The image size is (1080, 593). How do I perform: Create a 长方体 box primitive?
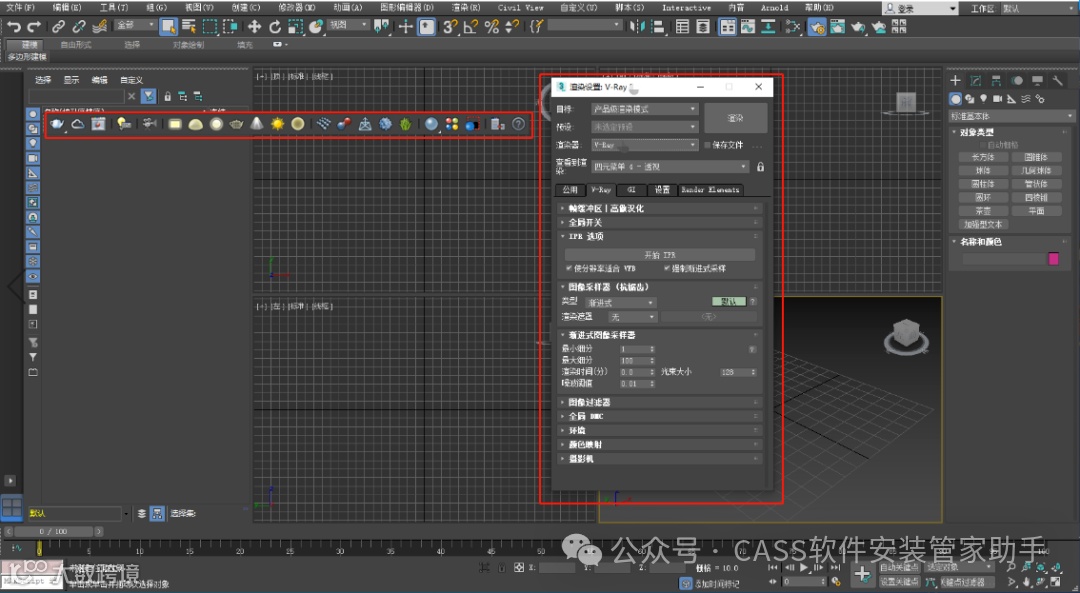point(983,158)
